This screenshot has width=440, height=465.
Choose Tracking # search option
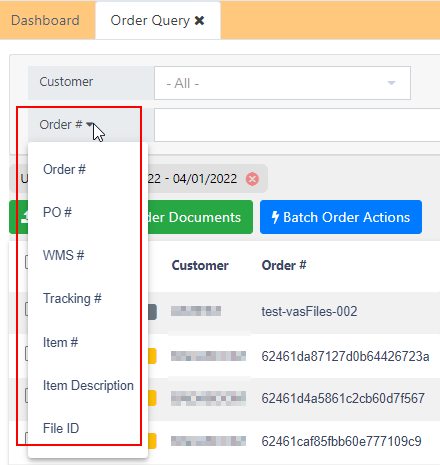click(x=72, y=298)
